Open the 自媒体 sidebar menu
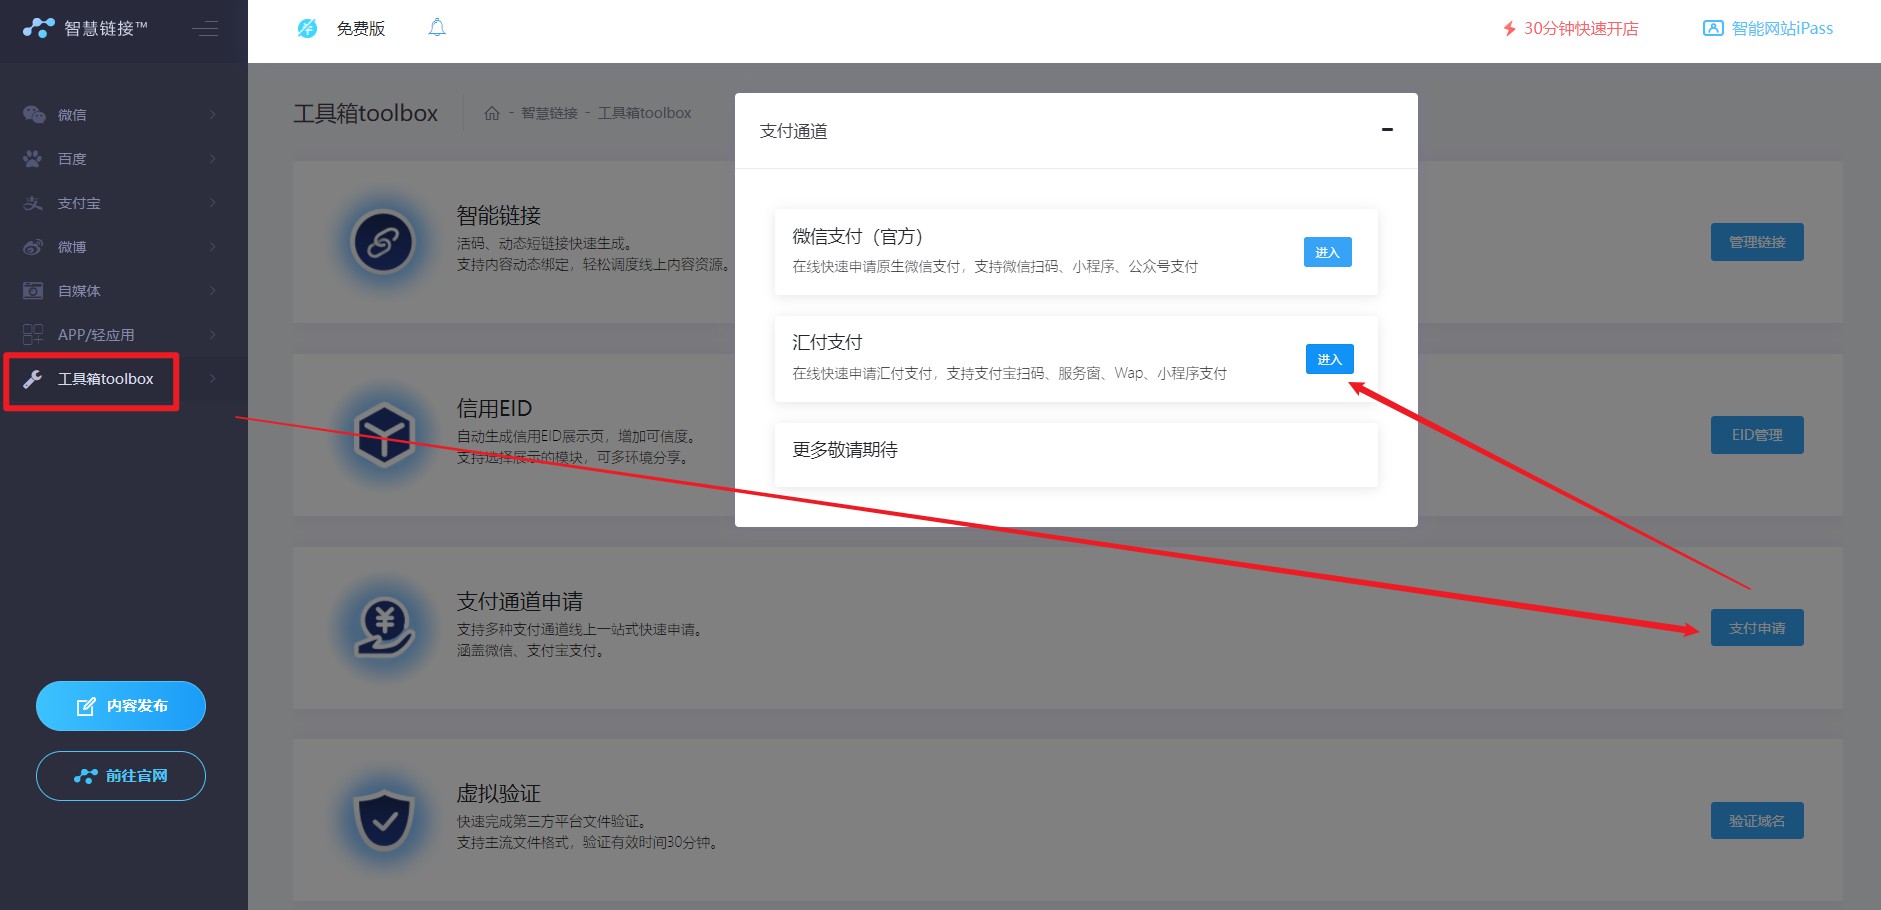Screen dimensions: 1881x910 124,290
